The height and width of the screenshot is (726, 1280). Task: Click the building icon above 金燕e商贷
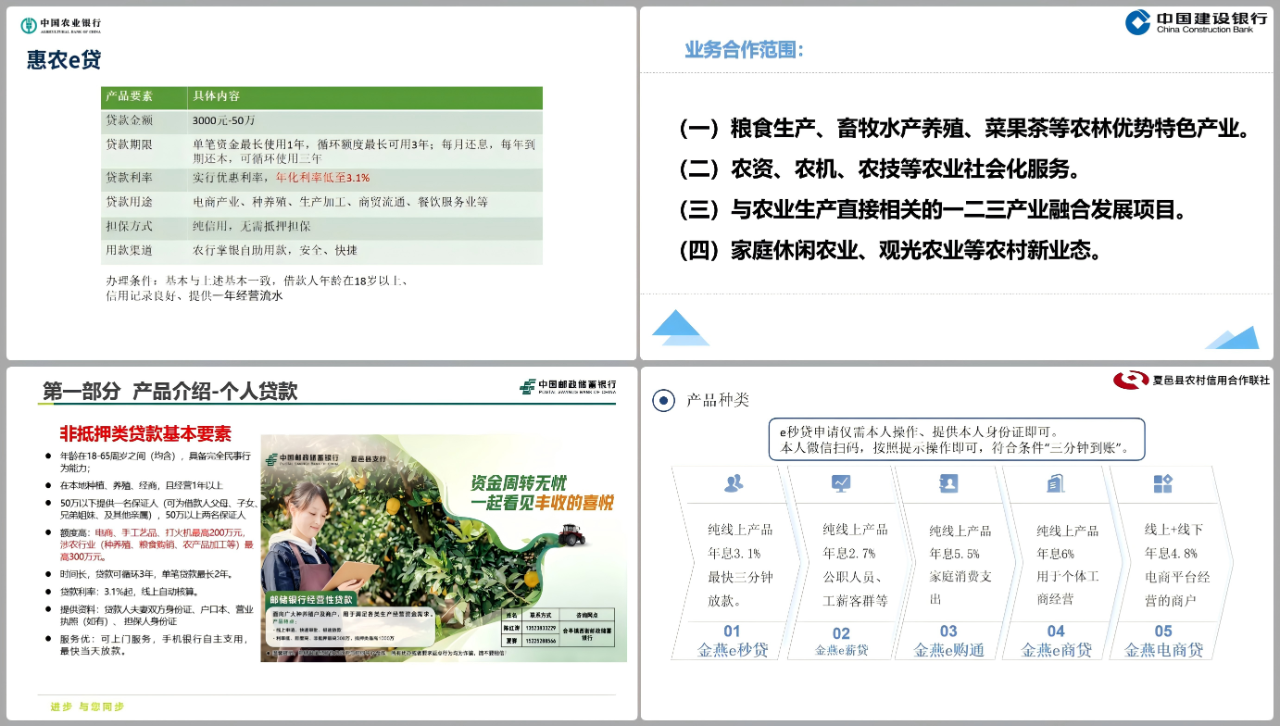coord(1055,484)
